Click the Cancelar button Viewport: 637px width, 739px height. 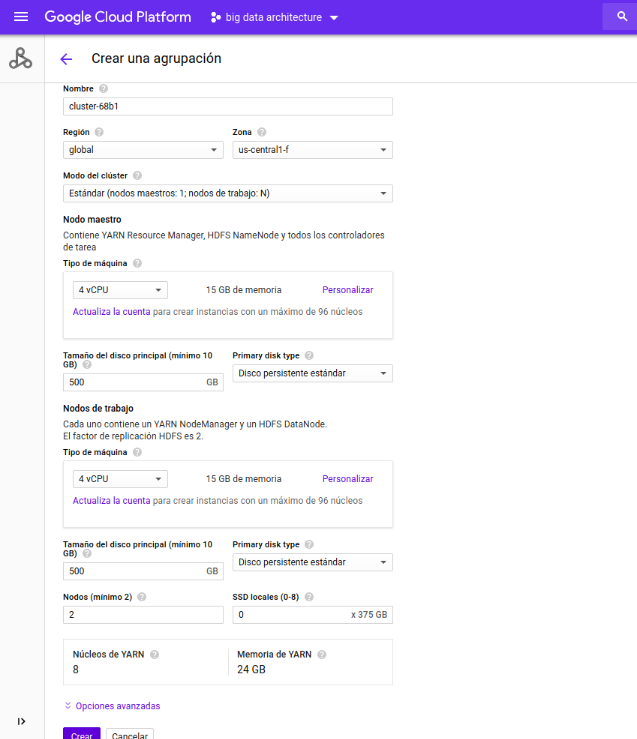(130, 733)
